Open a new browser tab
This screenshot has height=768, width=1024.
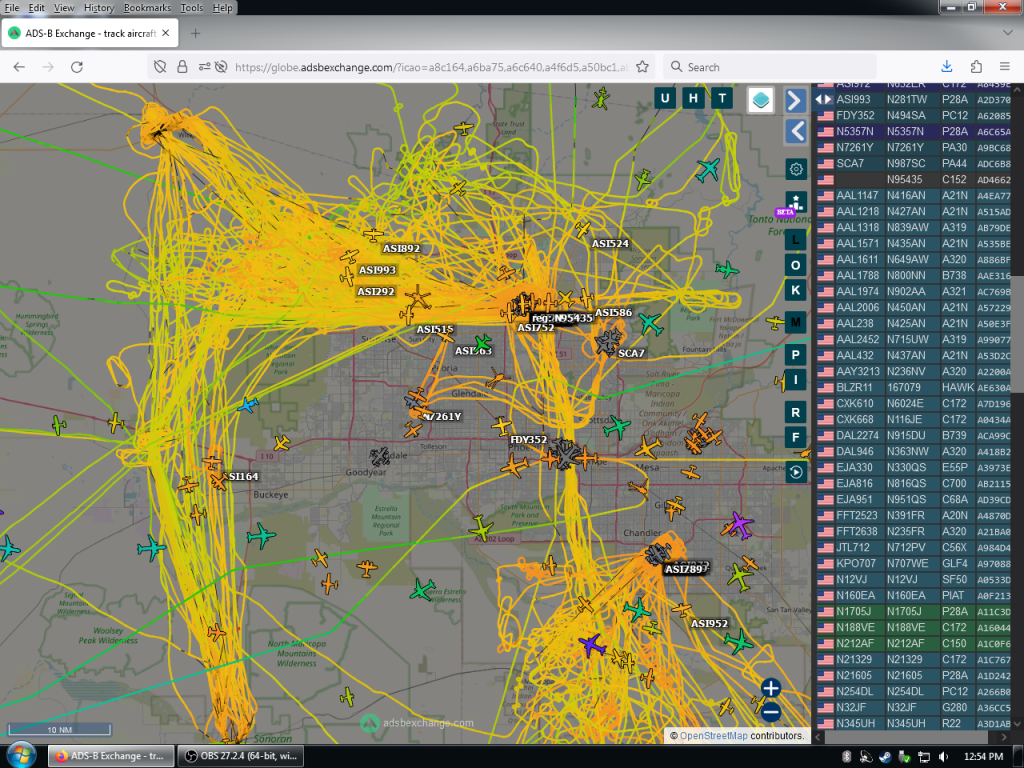point(195,33)
